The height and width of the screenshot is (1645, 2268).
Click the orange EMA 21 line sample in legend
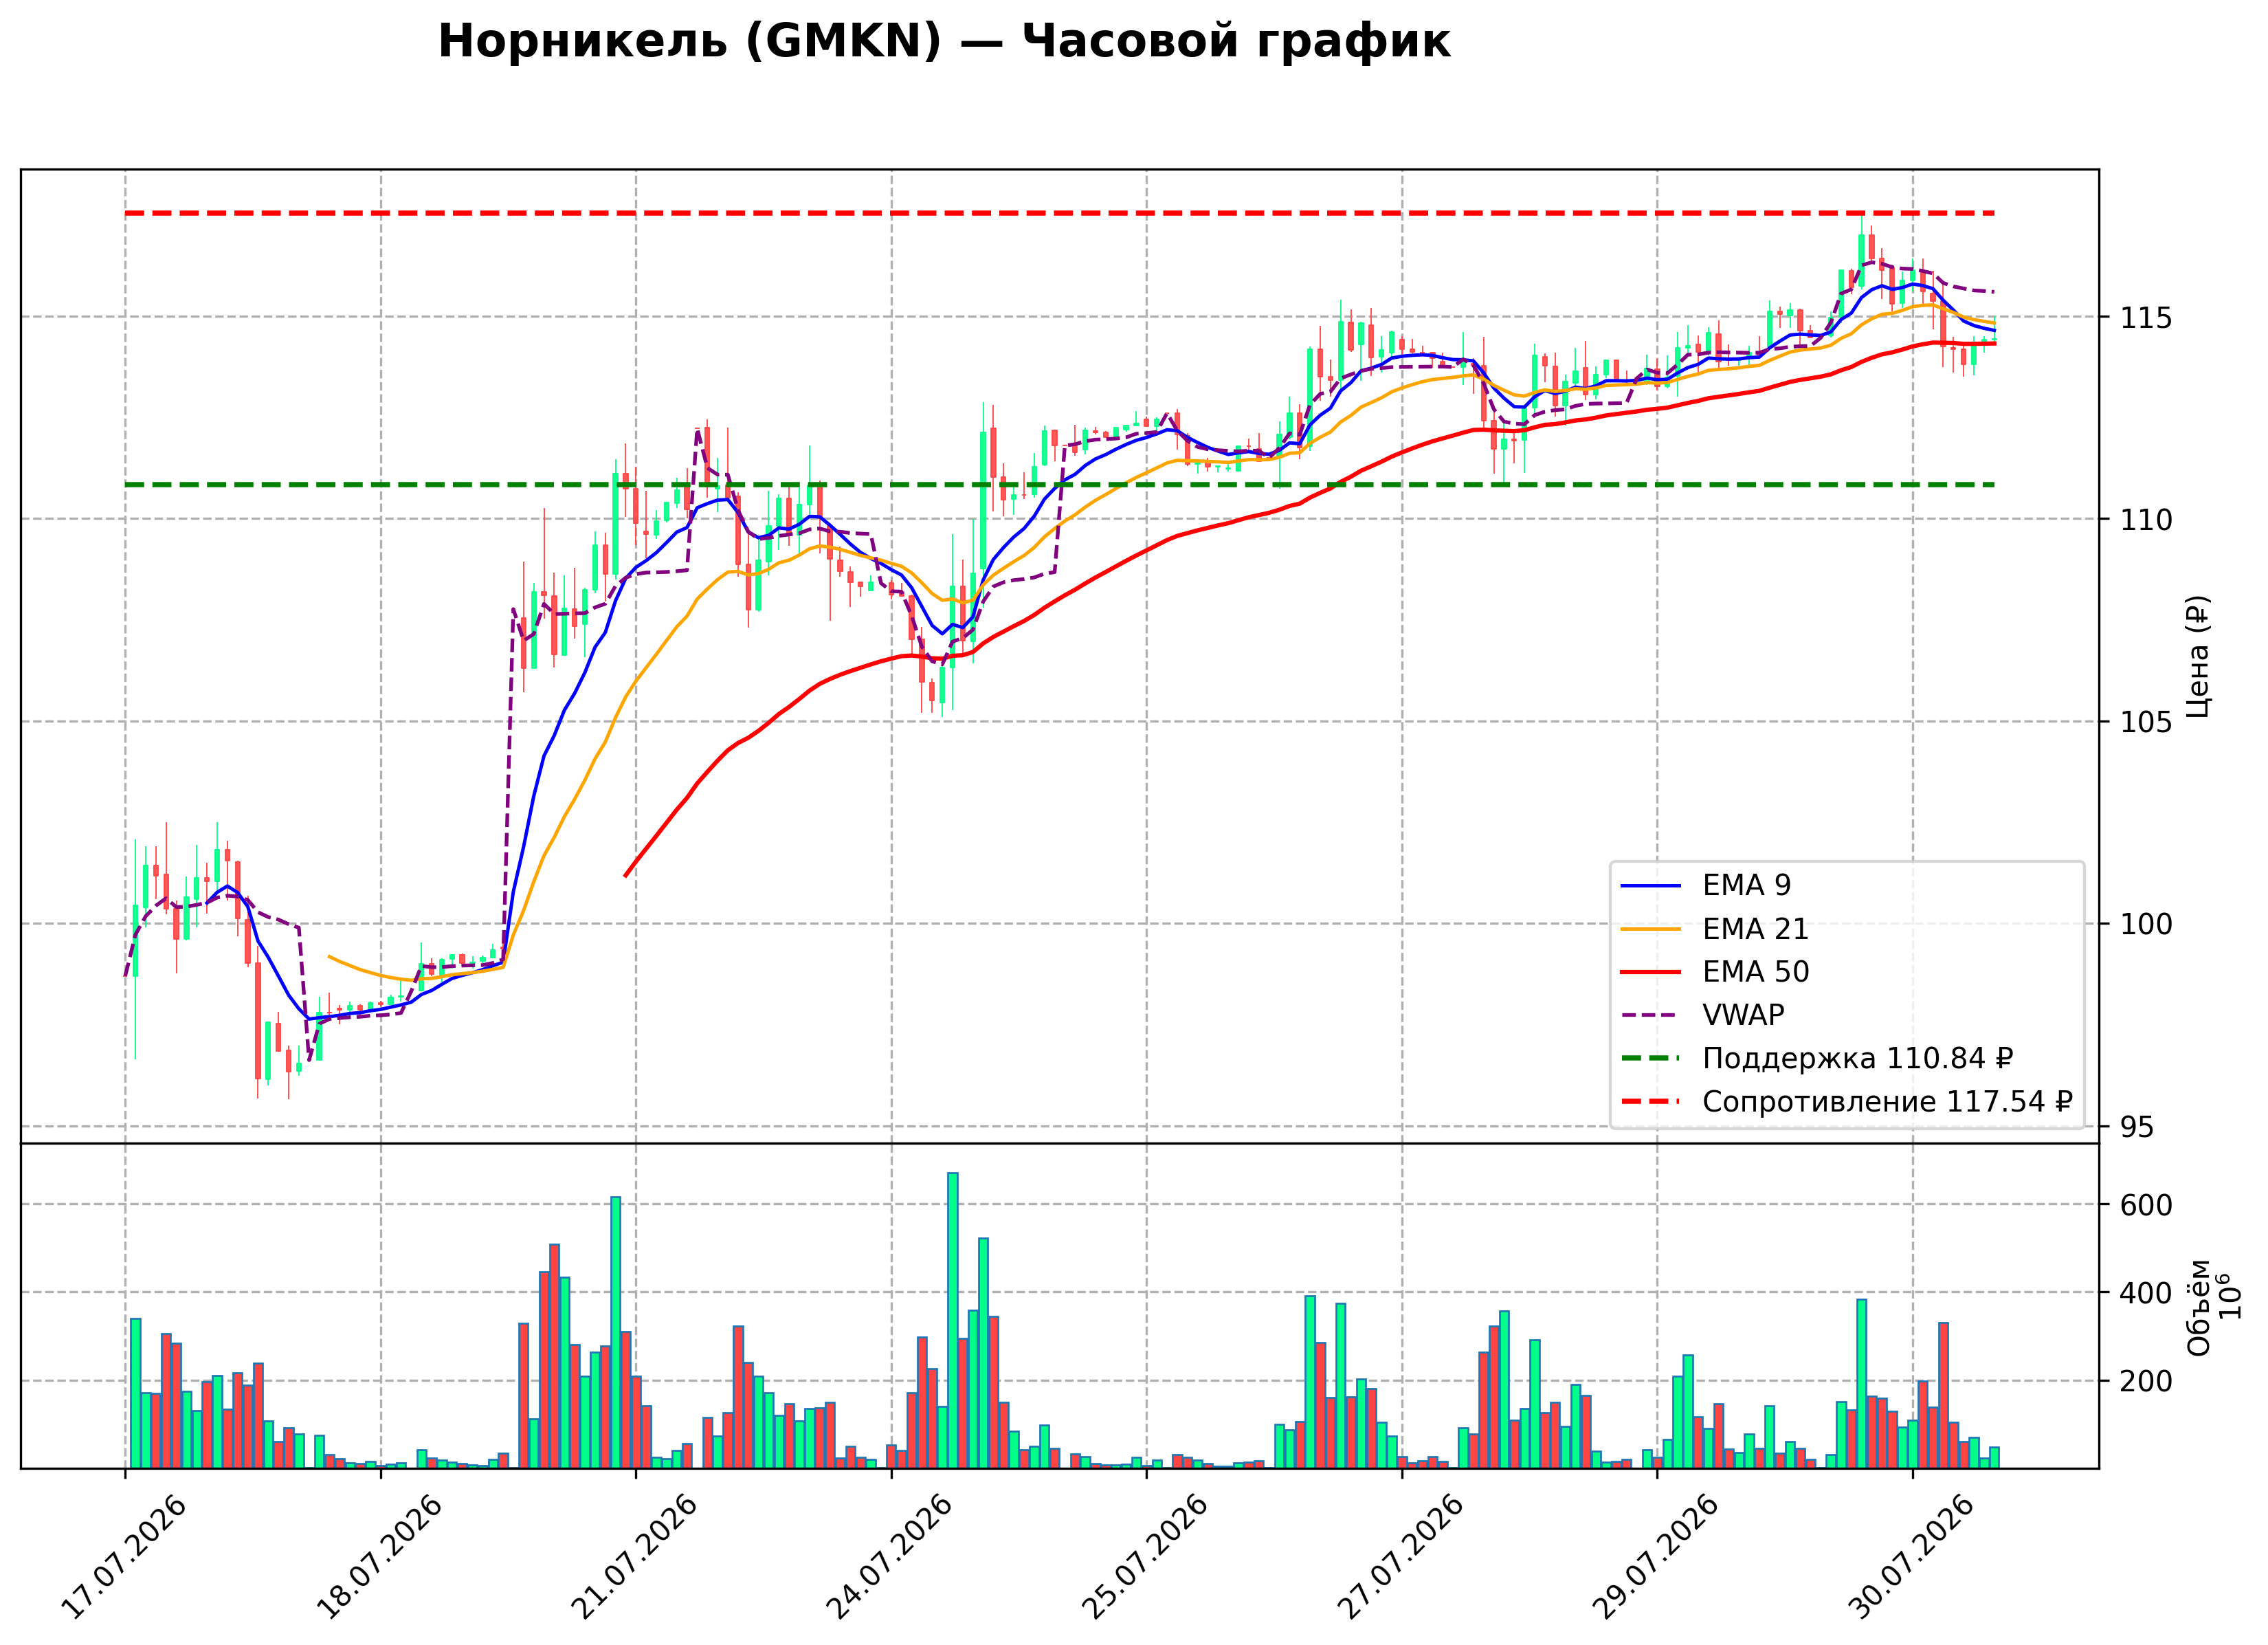[x=1650, y=929]
